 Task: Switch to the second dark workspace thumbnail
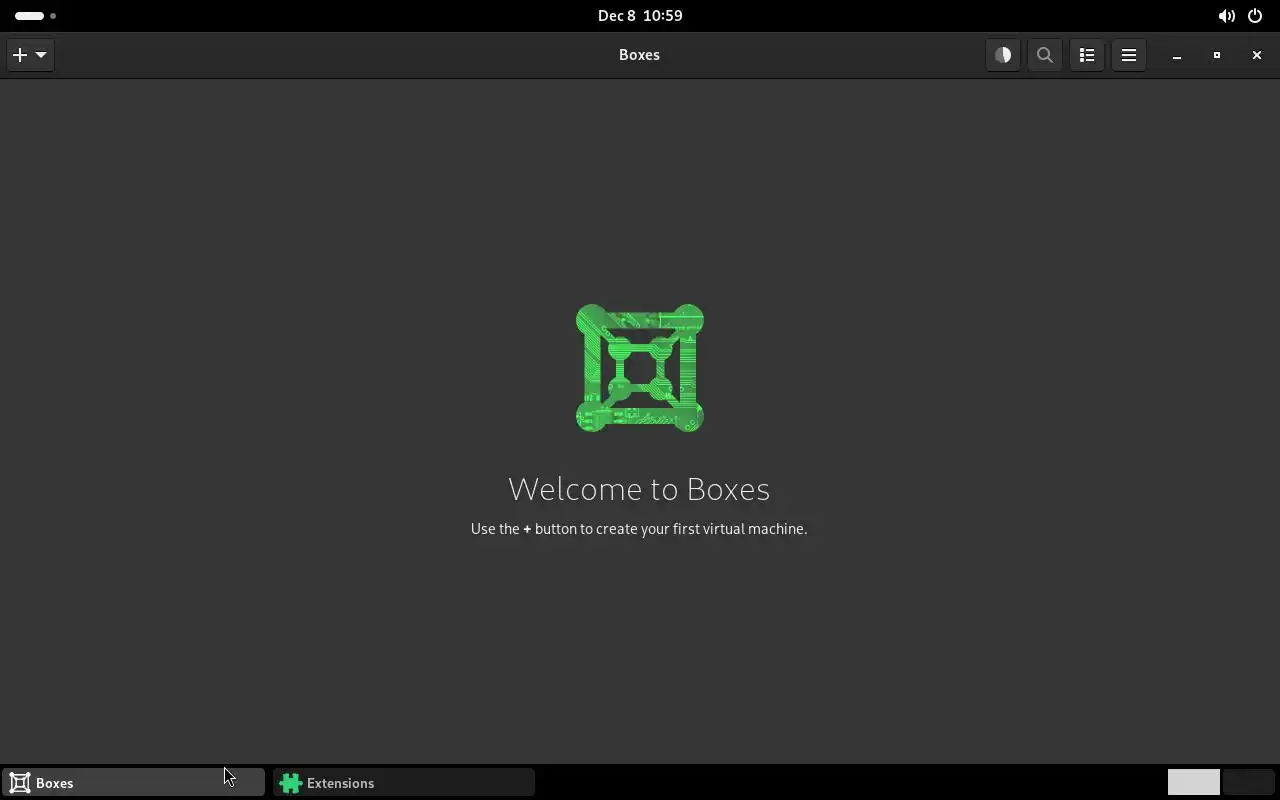1249,782
